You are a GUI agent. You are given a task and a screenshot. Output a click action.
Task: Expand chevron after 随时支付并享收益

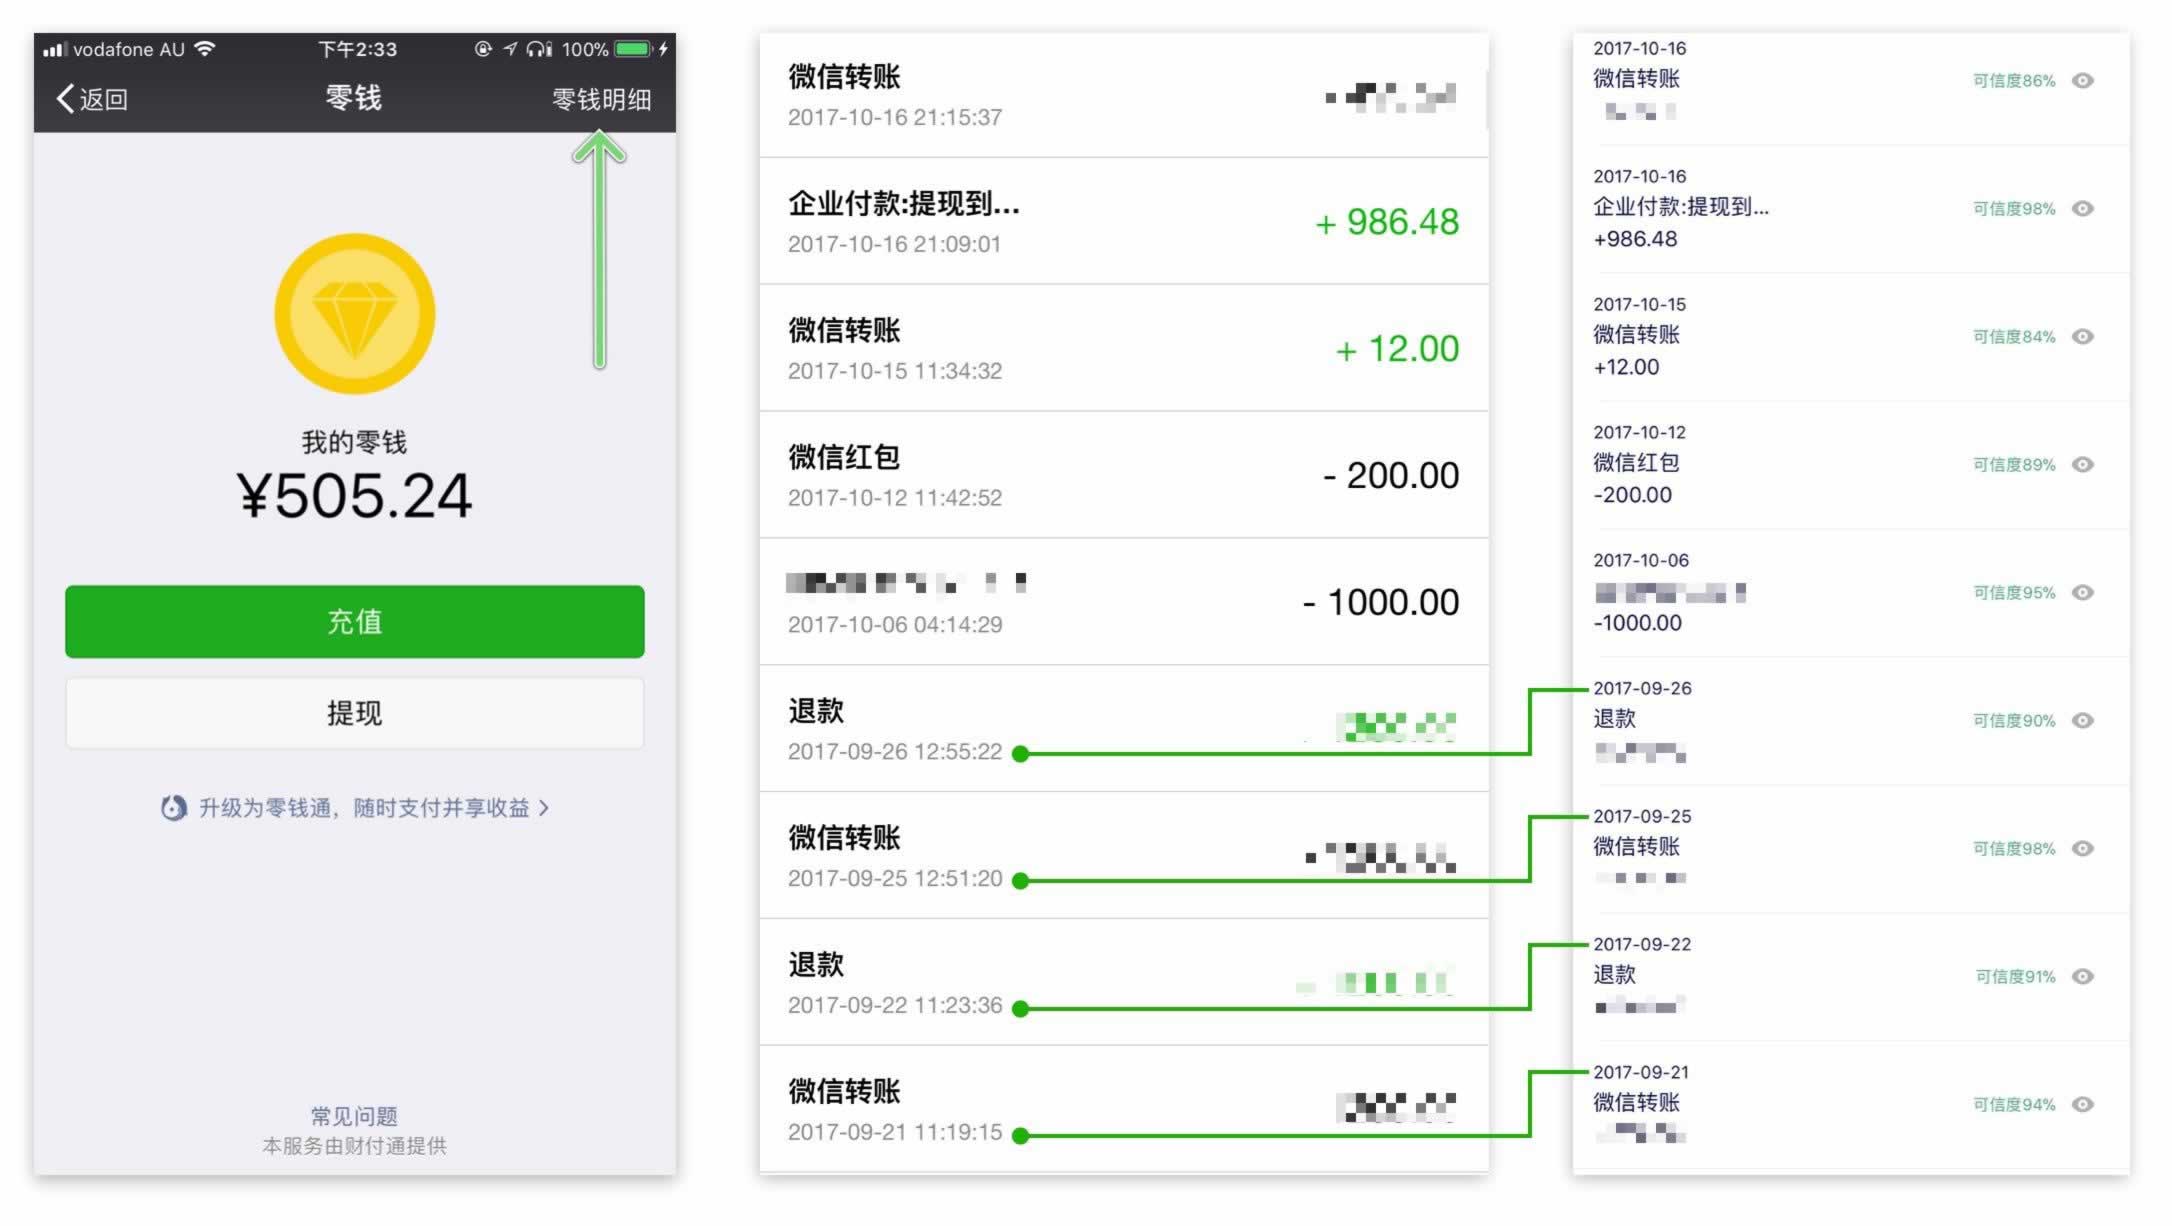(x=544, y=808)
